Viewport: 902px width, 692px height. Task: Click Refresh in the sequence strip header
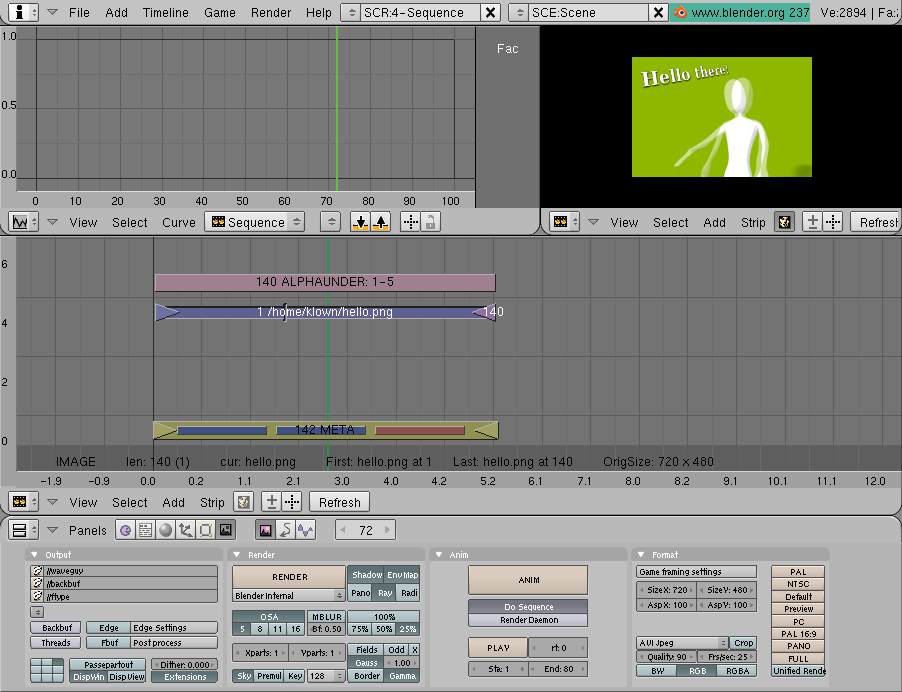click(339, 502)
